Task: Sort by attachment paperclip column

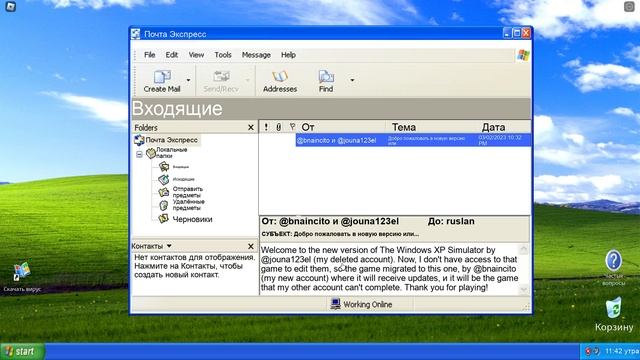Action: click(x=279, y=127)
